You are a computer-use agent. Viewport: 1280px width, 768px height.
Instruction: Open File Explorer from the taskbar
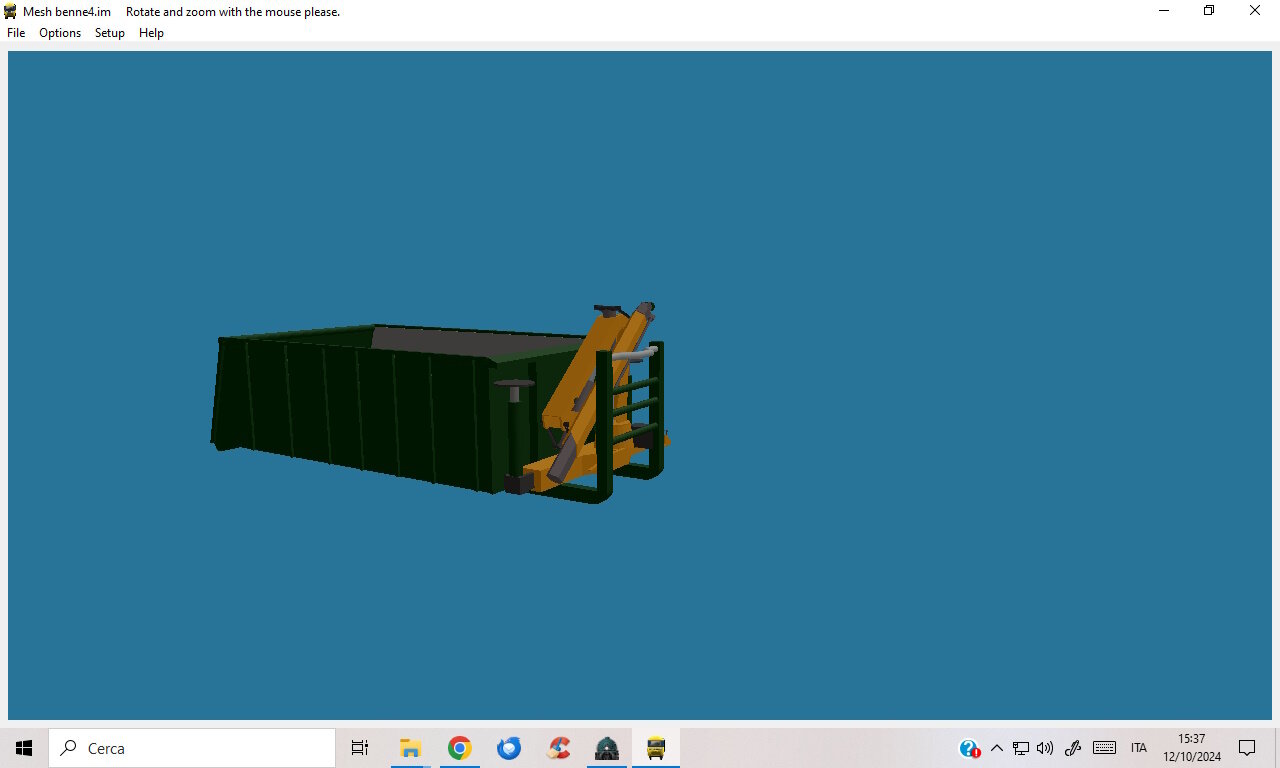click(410, 748)
